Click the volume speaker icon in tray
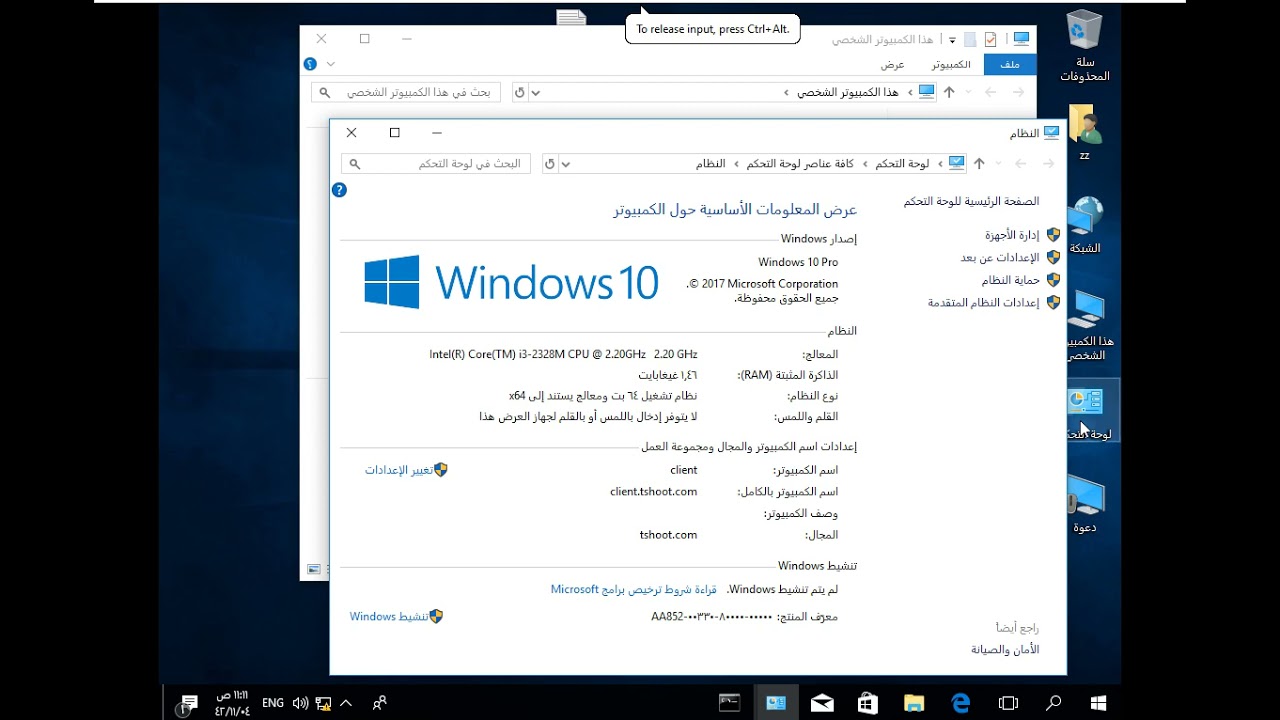This screenshot has height=720, width=1280. pos(300,703)
